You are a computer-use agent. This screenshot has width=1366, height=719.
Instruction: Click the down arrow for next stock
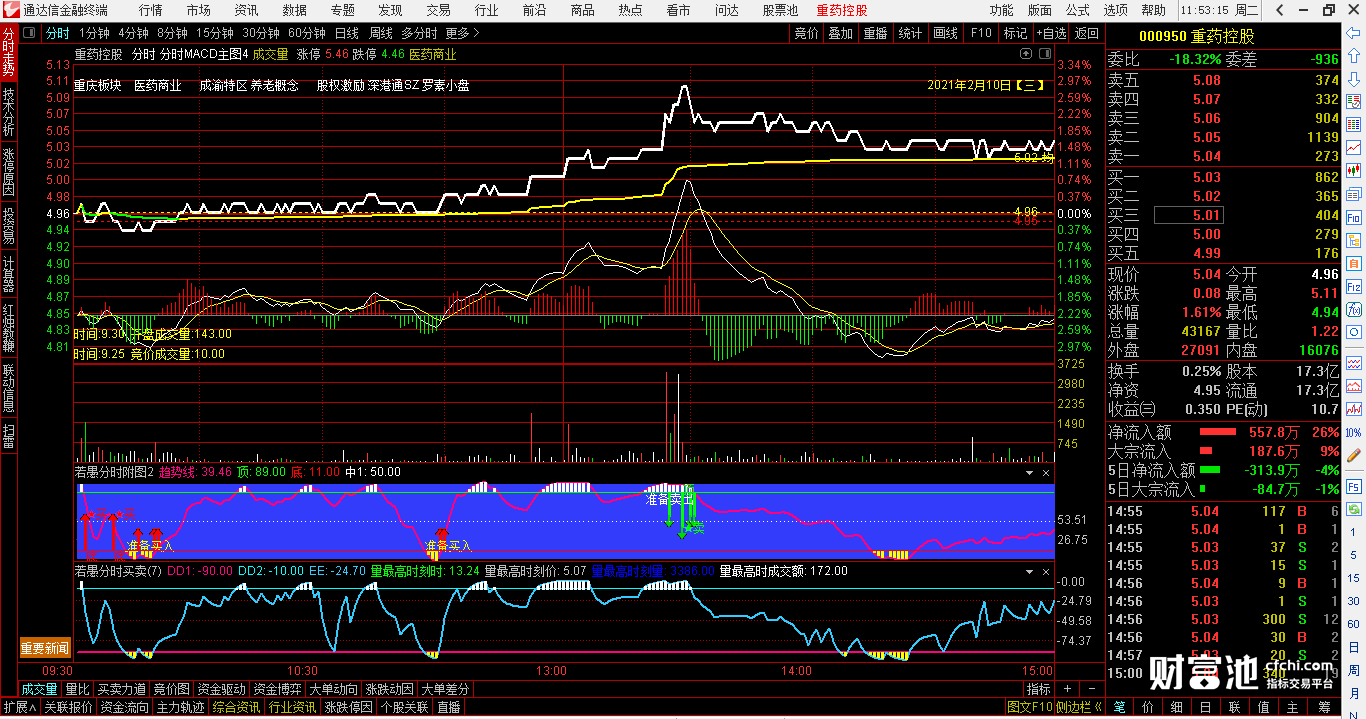[1354, 79]
